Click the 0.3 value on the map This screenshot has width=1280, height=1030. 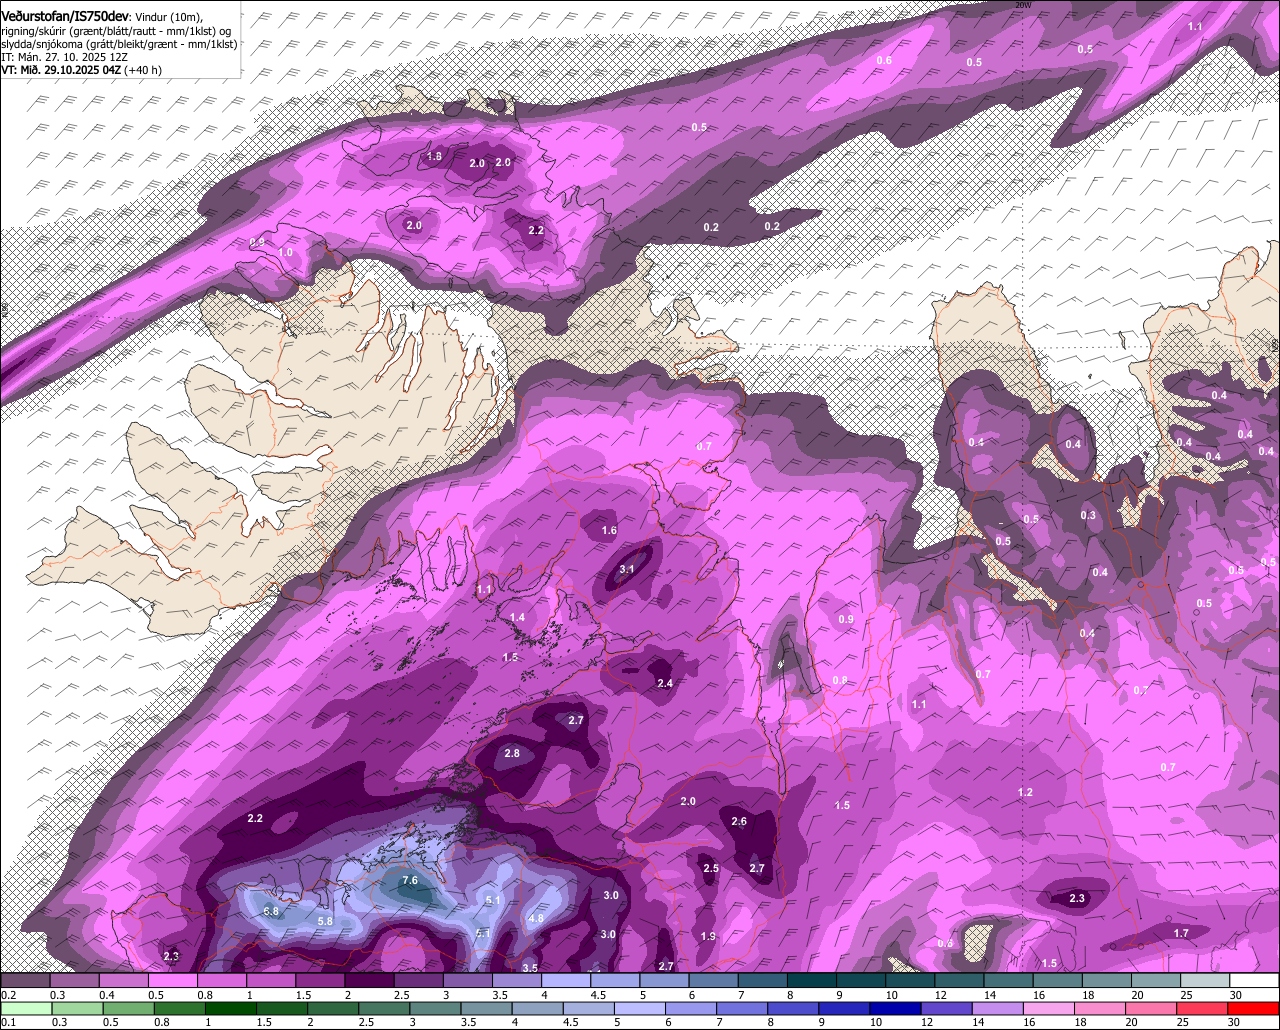click(1088, 516)
